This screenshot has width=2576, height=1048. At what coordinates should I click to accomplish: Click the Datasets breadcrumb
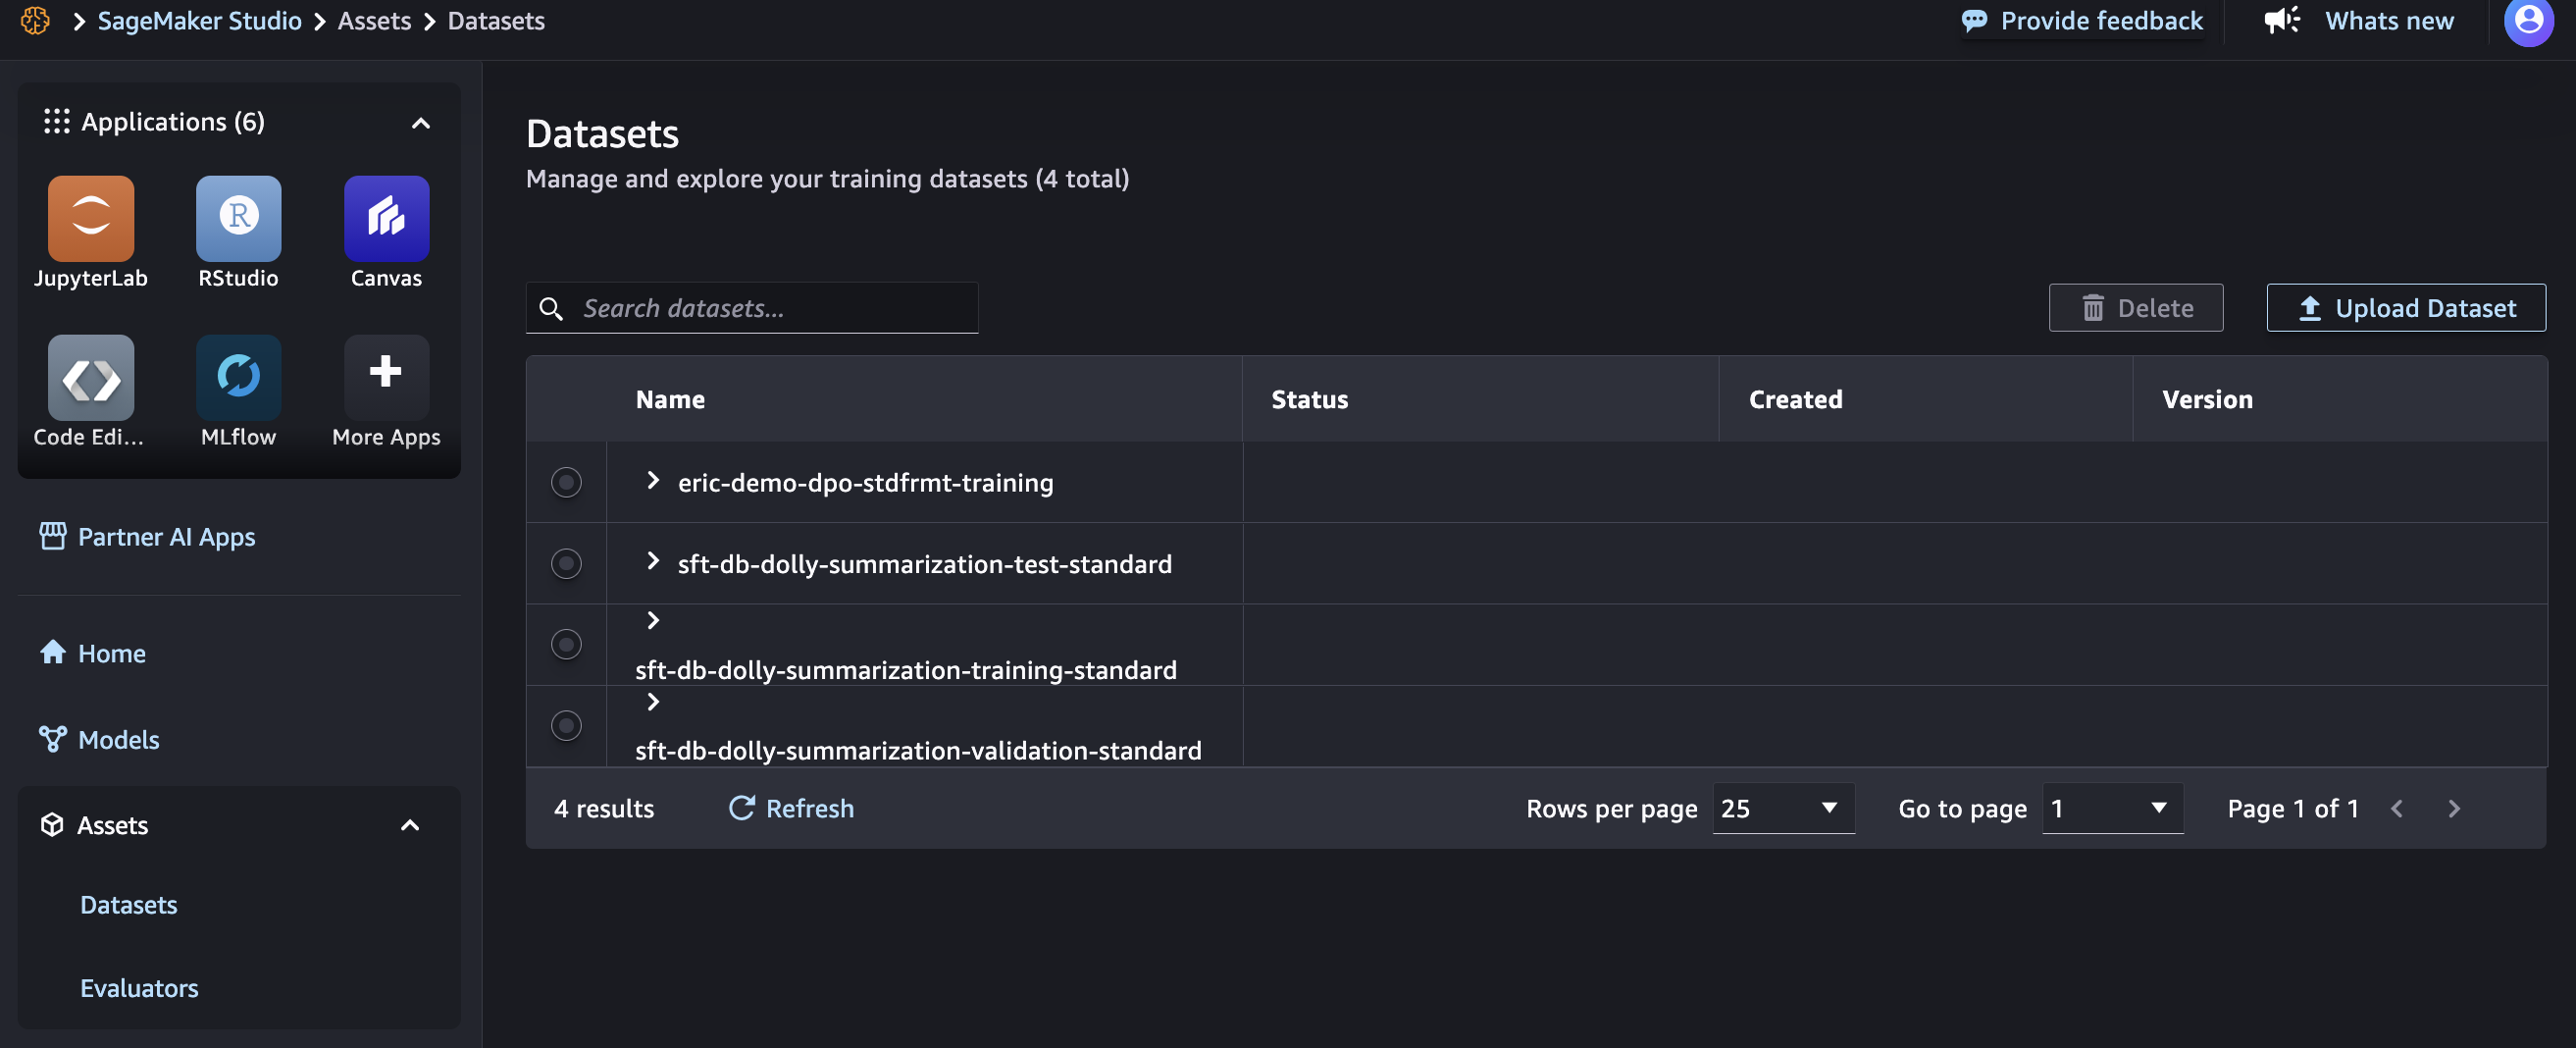(496, 21)
